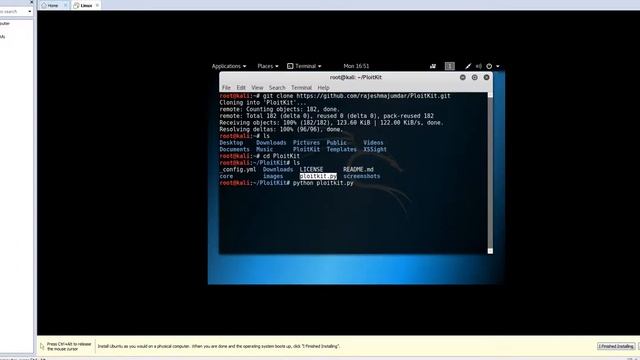
Task: Click the pen tool icon in top panel
Action: 468,66
